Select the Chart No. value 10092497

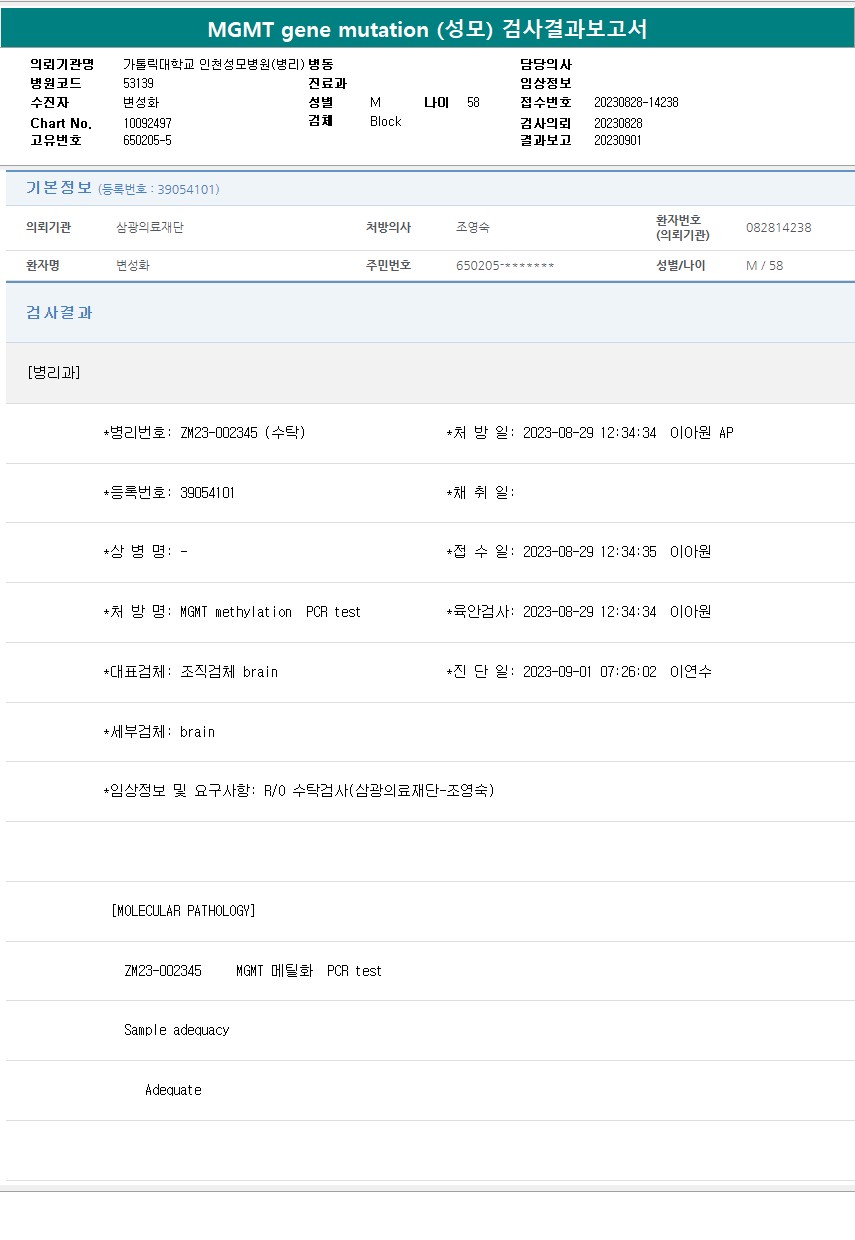pyautogui.click(x=149, y=122)
